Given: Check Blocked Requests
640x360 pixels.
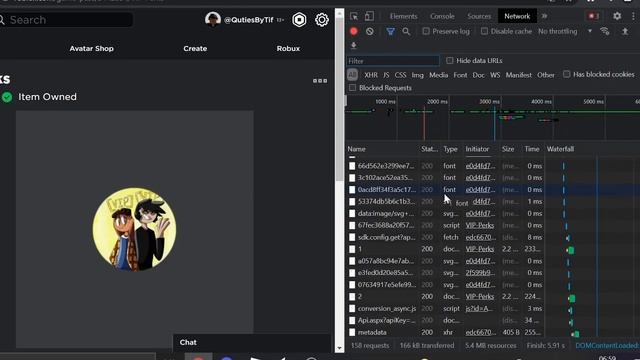Looking at the screenshot, I should pos(352,88).
